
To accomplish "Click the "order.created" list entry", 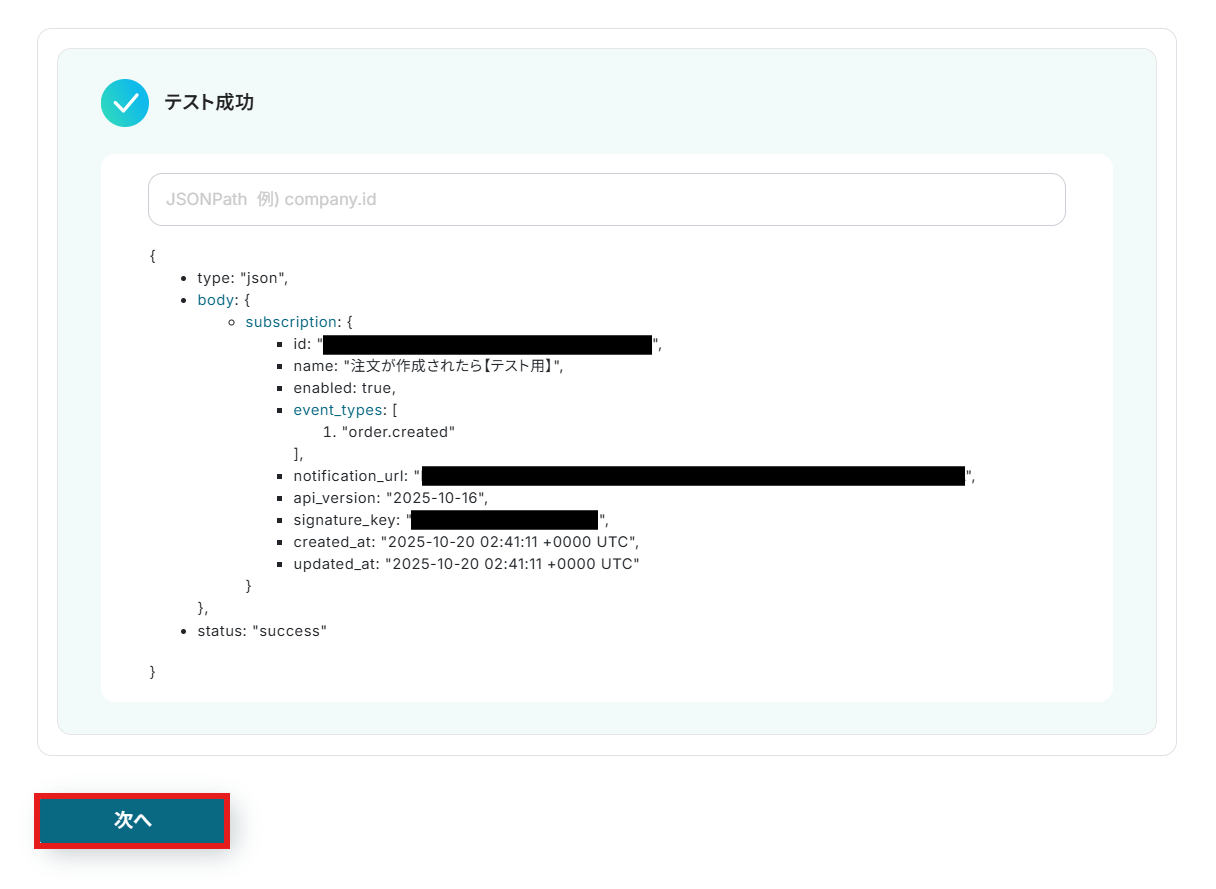I will click(398, 432).
